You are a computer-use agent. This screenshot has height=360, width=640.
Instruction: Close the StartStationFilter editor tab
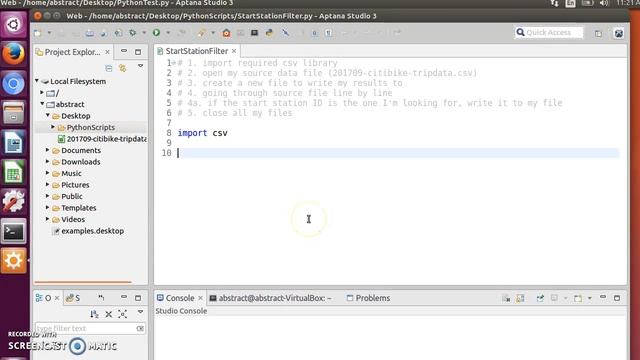click(x=234, y=51)
